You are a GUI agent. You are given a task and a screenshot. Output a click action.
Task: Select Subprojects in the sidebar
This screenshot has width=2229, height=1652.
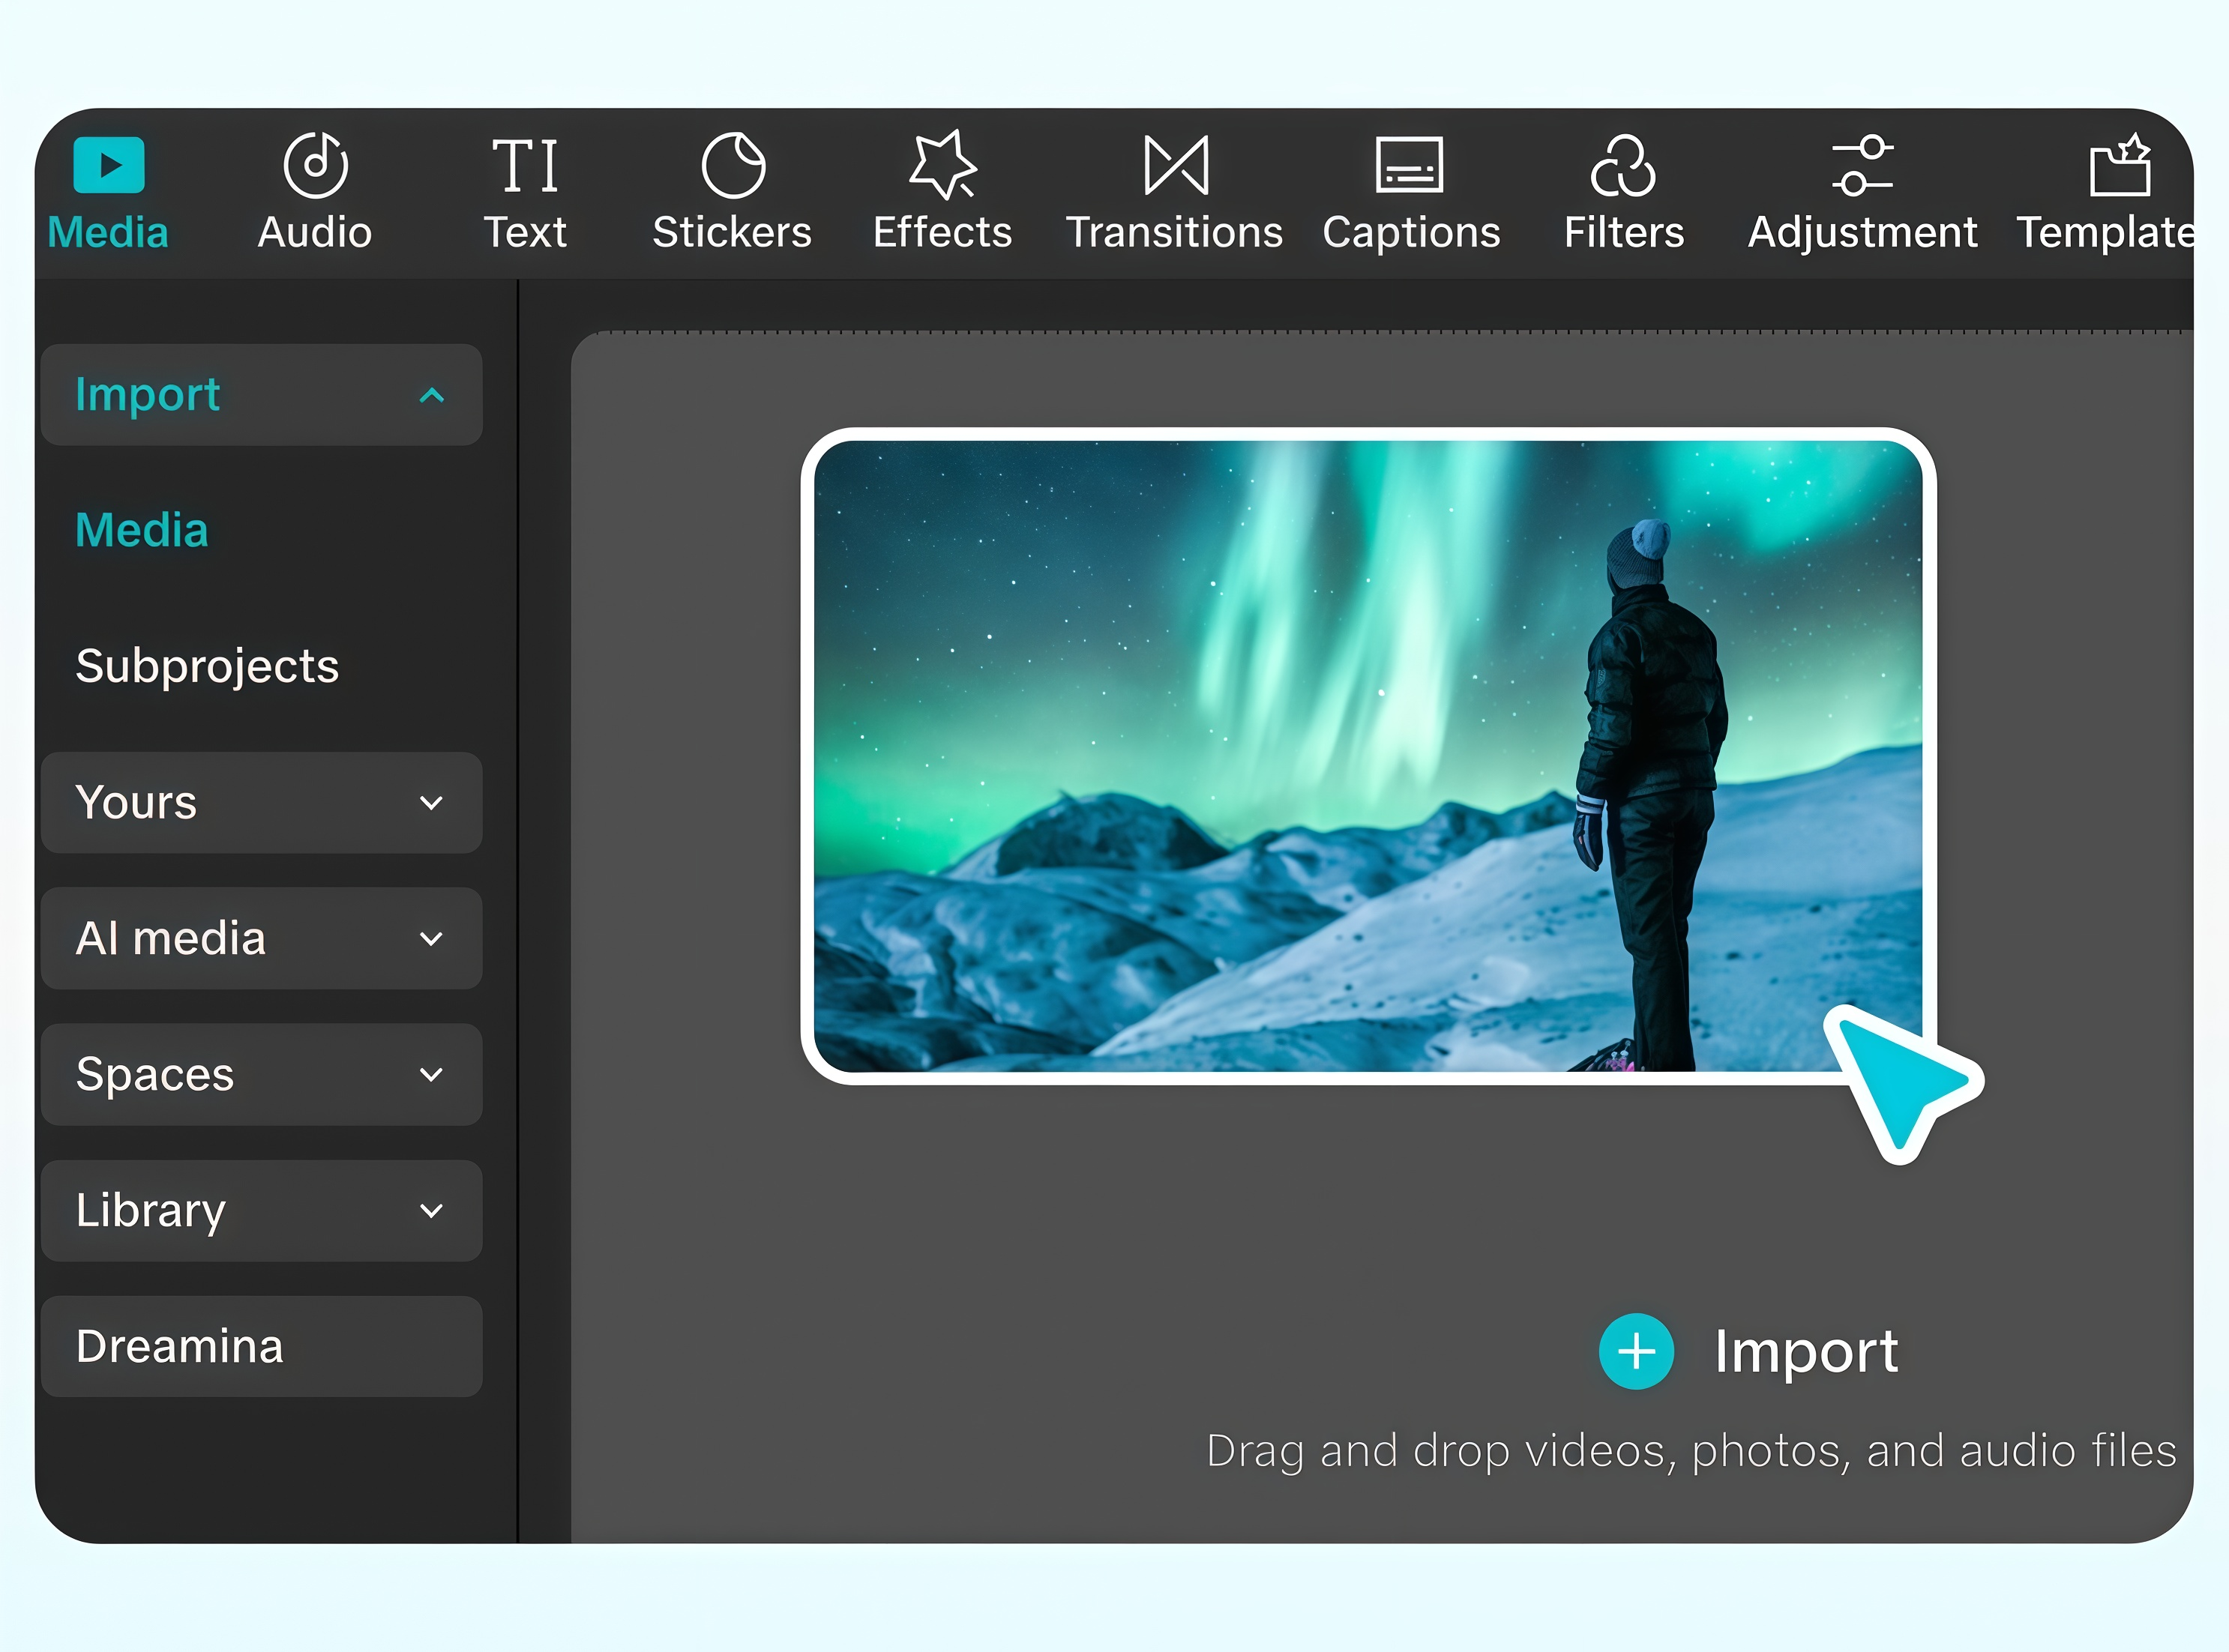(x=207, y=666)
